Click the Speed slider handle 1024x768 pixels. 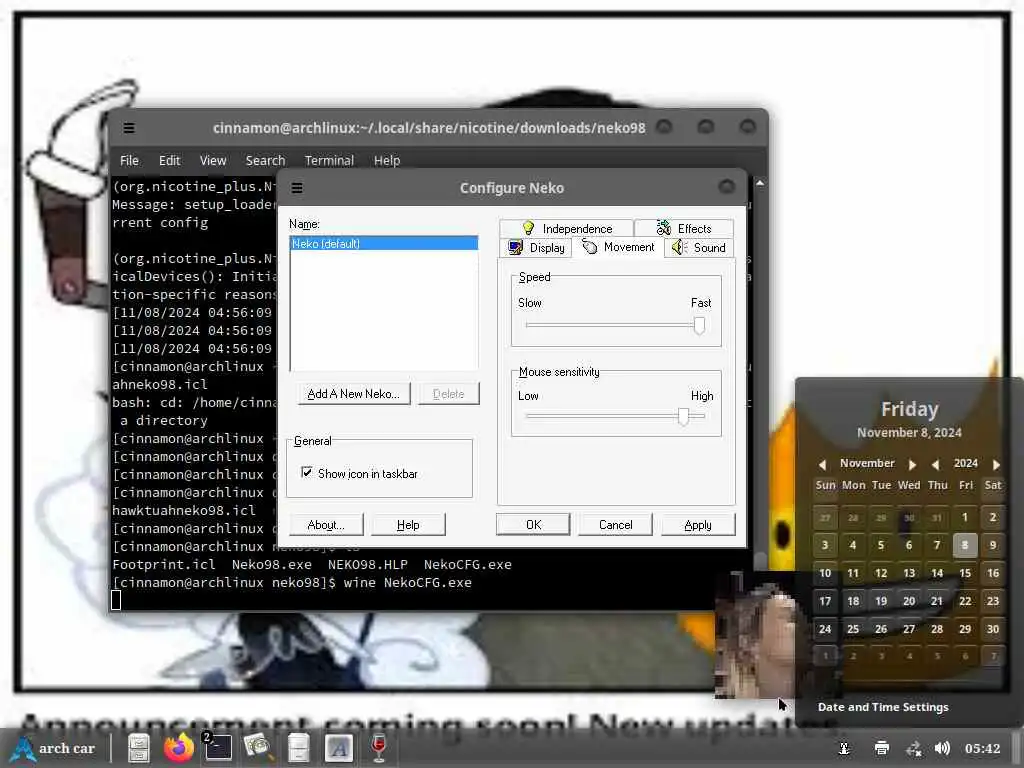tap(699, 325)
